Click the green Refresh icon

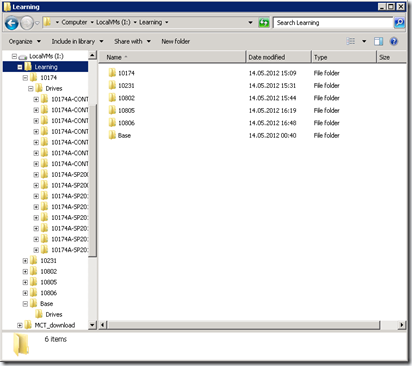click(264, 23)
